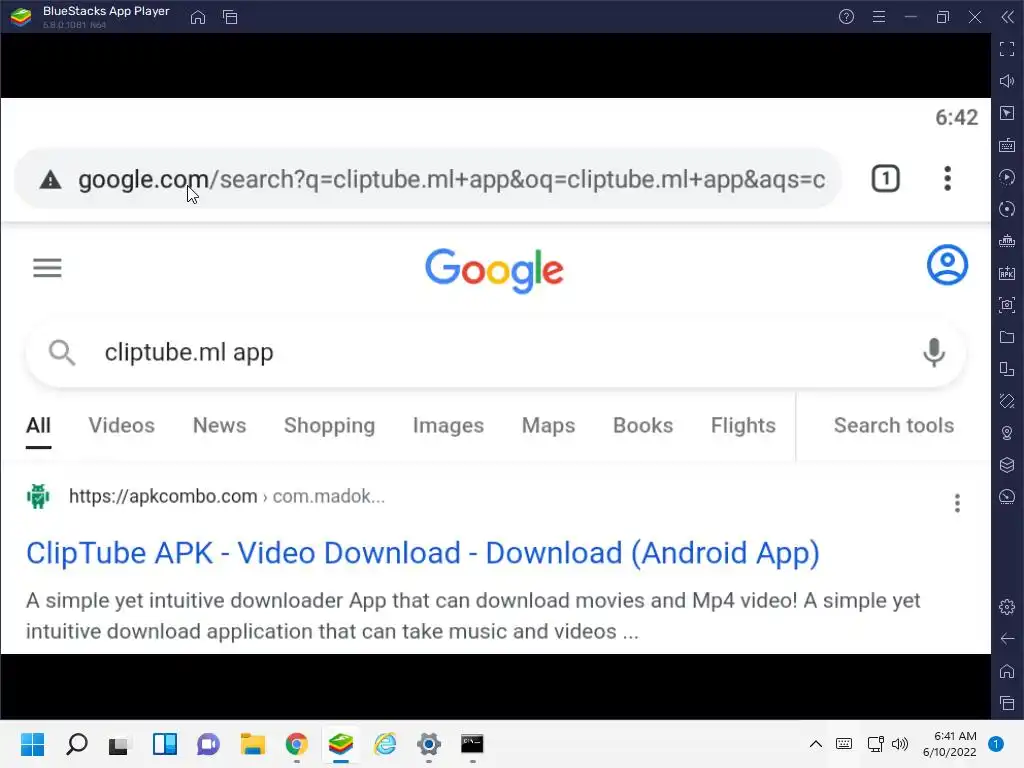Open File Explorer from the taskbar
1024x768 pixels.
click(252, 744)
